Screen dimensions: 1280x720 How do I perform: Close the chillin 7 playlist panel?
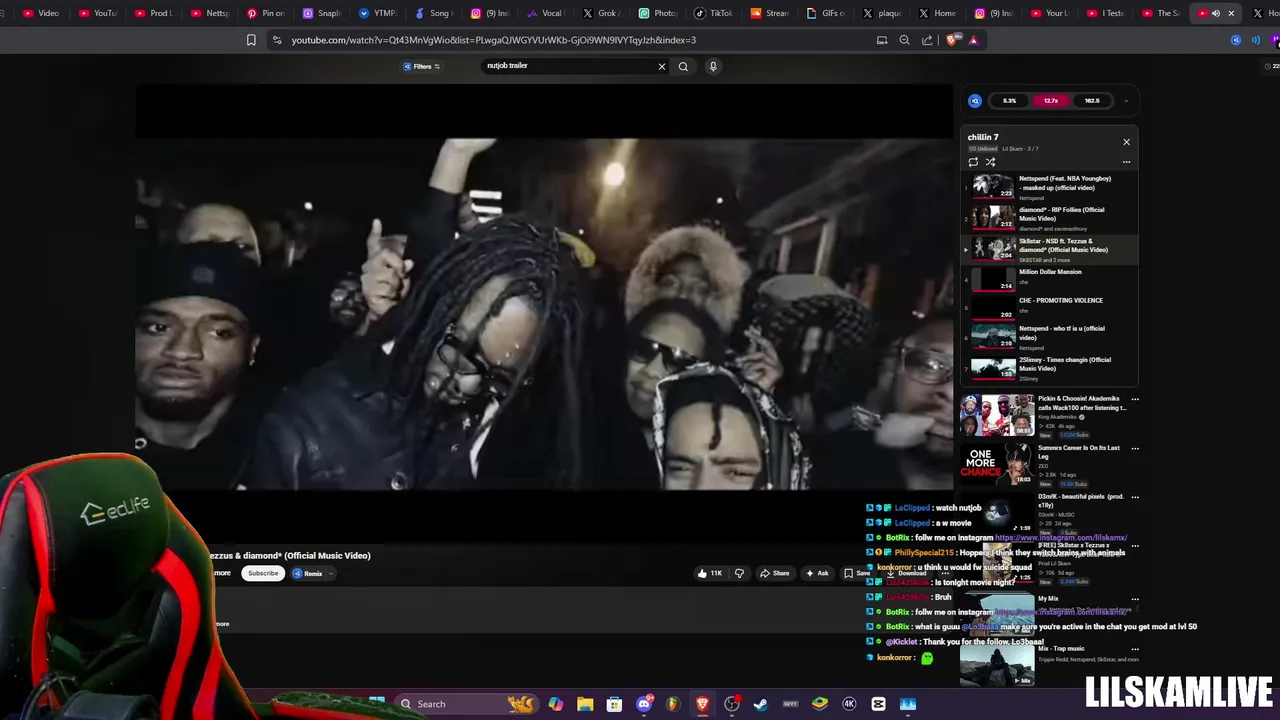tap(1126, 142)
